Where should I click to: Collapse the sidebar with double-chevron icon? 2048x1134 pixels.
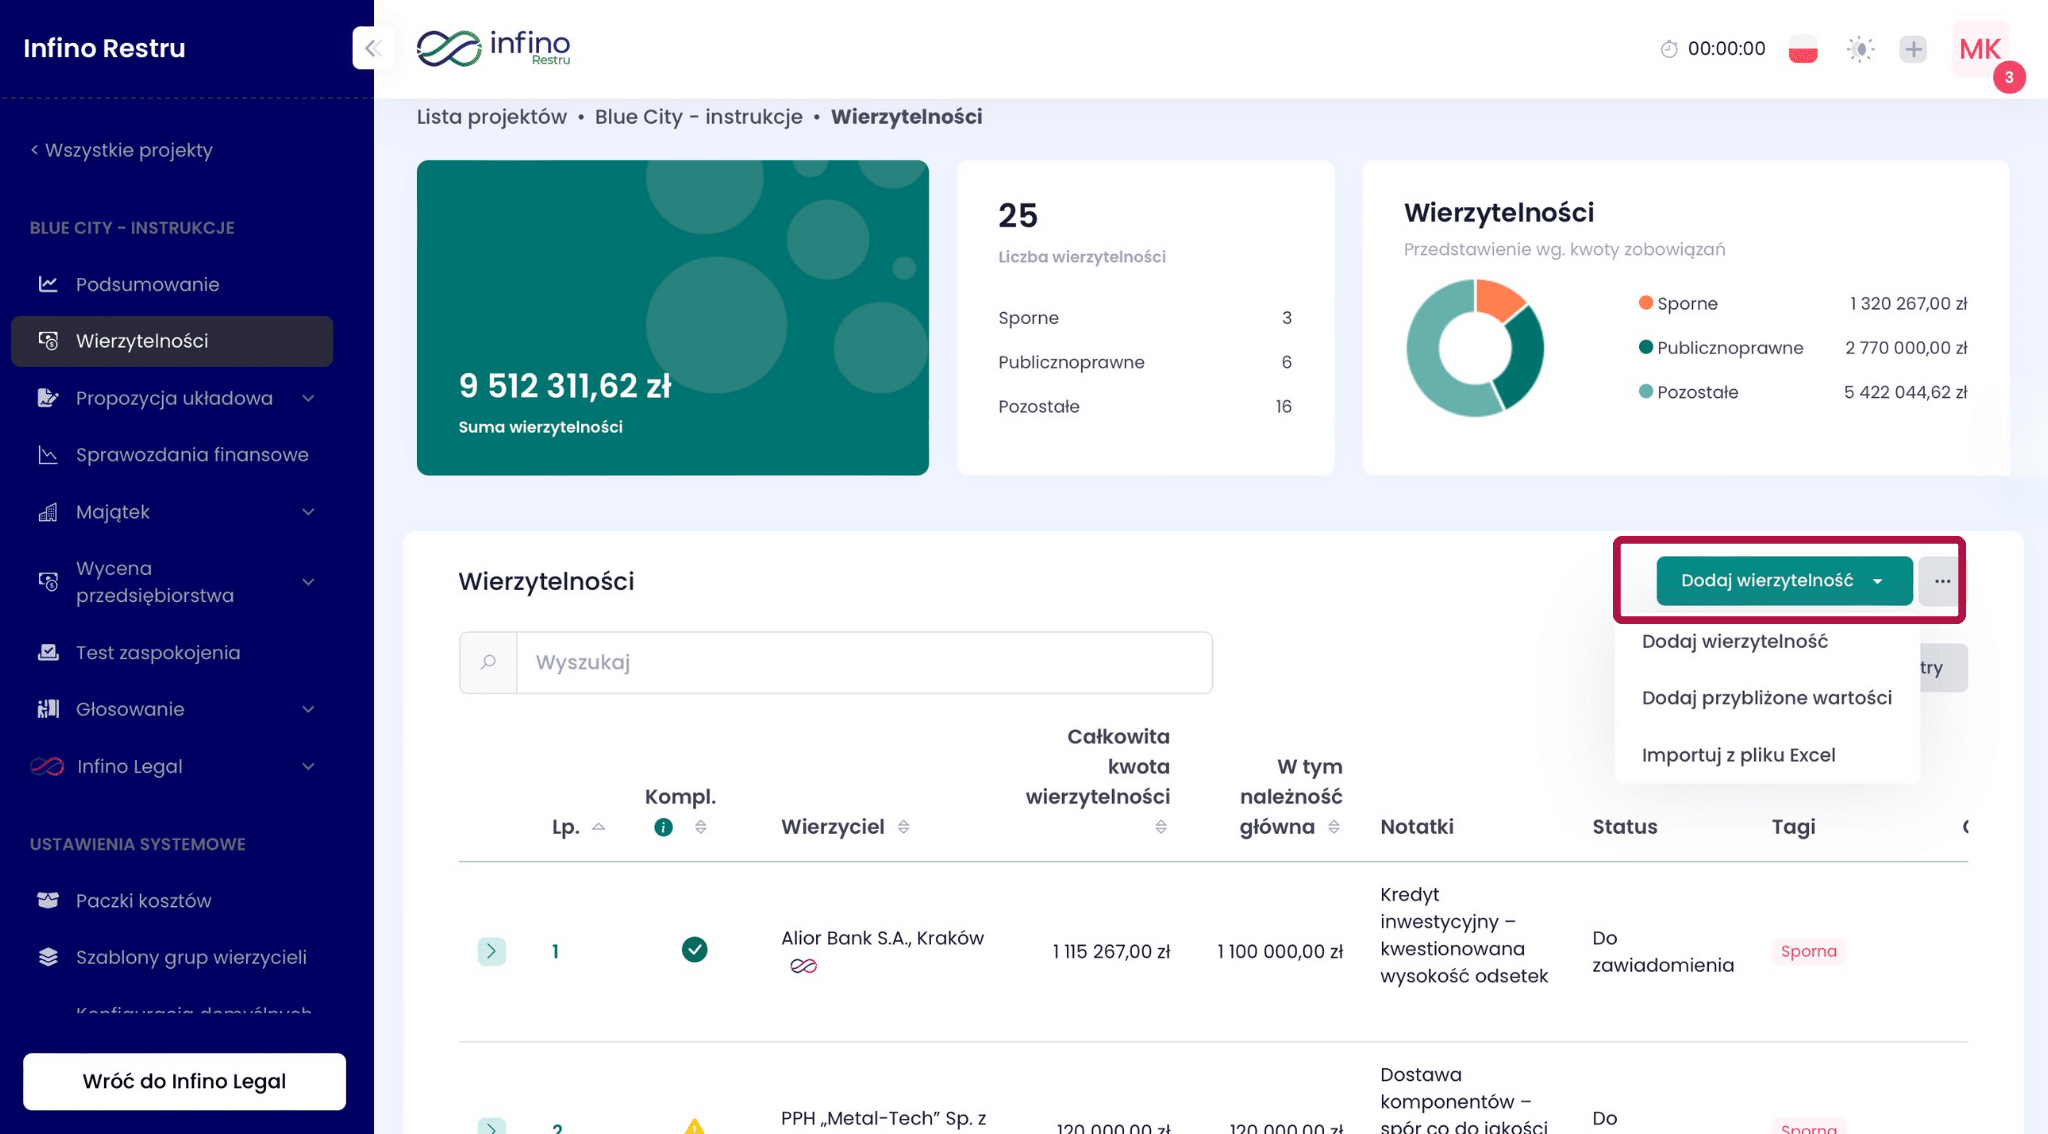(x=373, y=48)
